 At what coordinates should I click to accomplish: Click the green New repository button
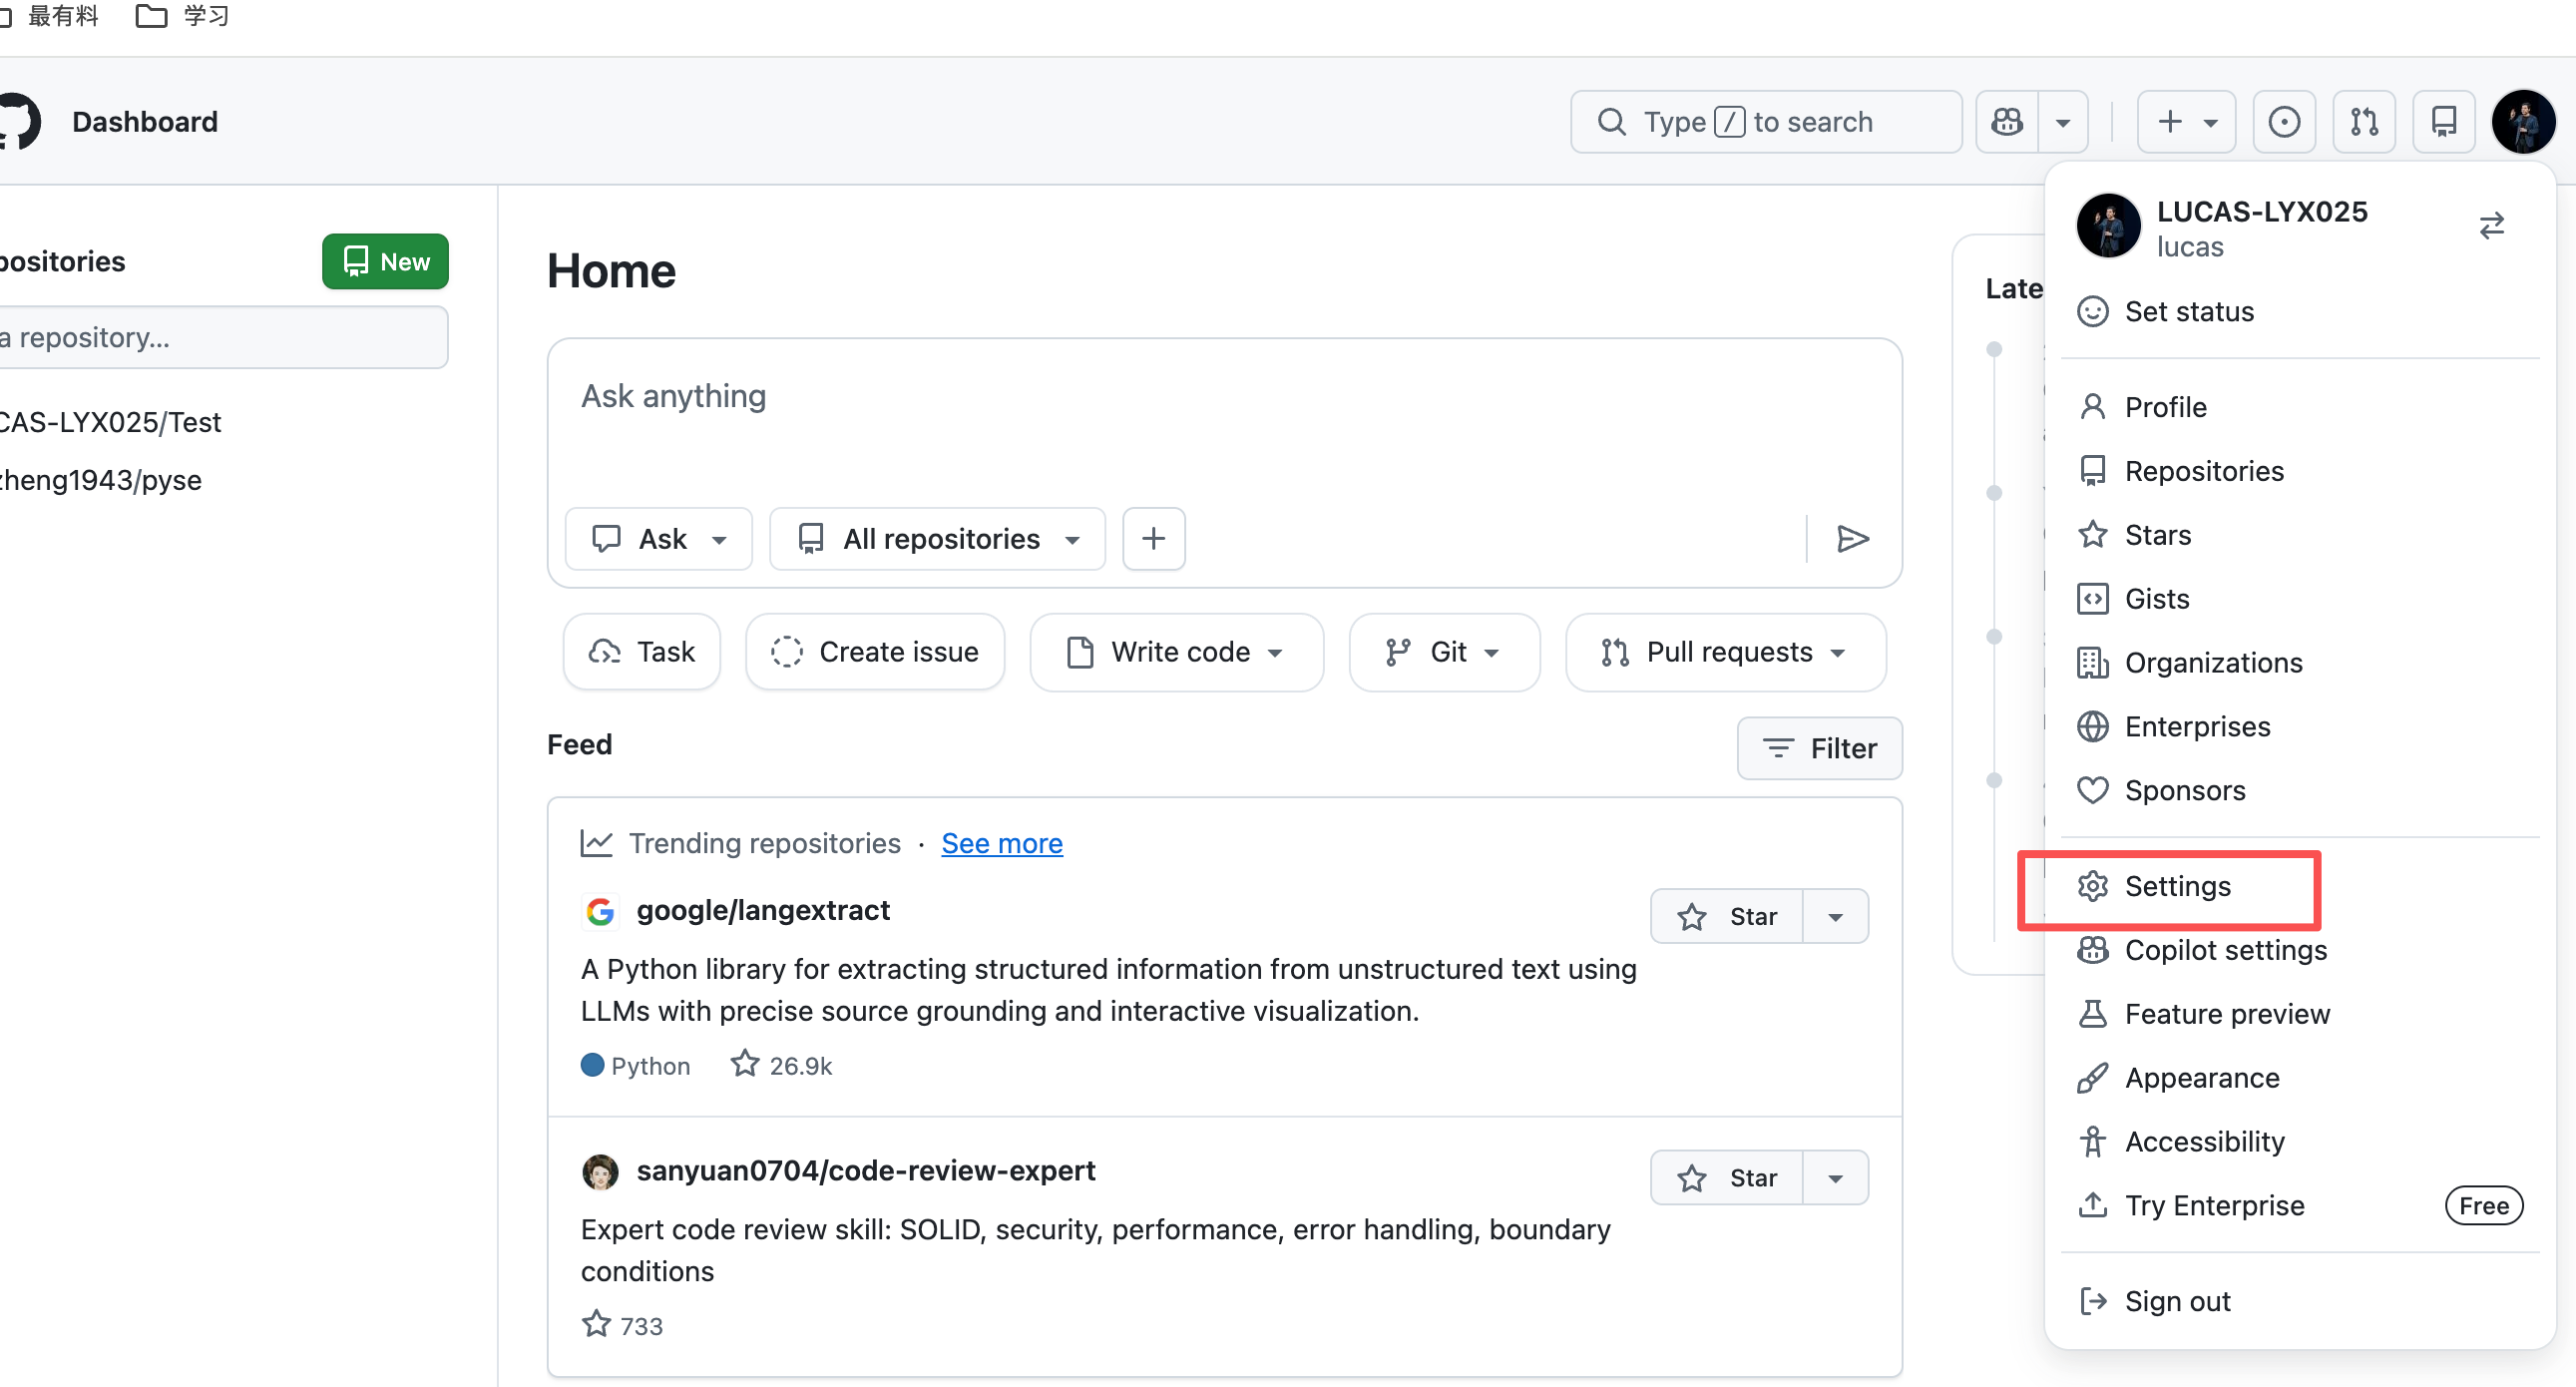[385, 262]
